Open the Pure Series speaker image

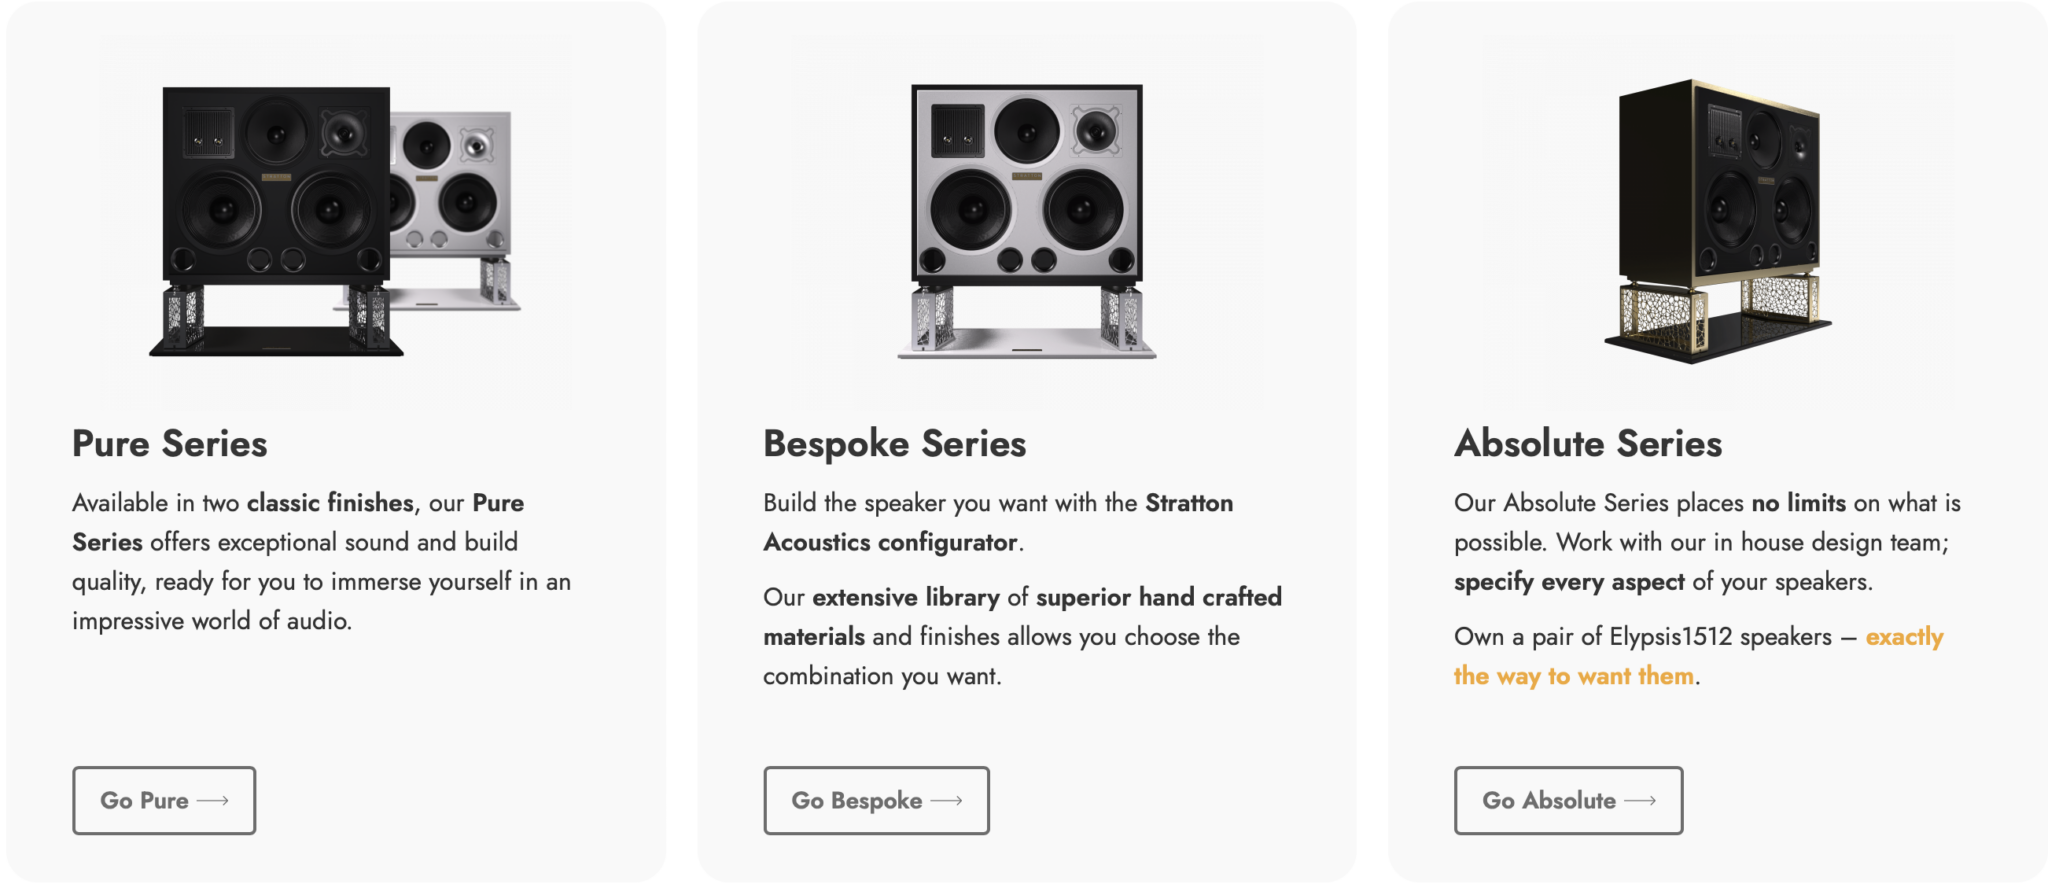[x=336, y=222]
